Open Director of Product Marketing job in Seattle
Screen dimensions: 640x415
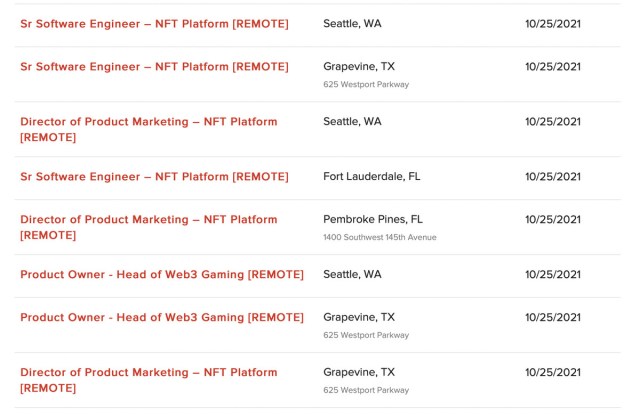point(149,129)
